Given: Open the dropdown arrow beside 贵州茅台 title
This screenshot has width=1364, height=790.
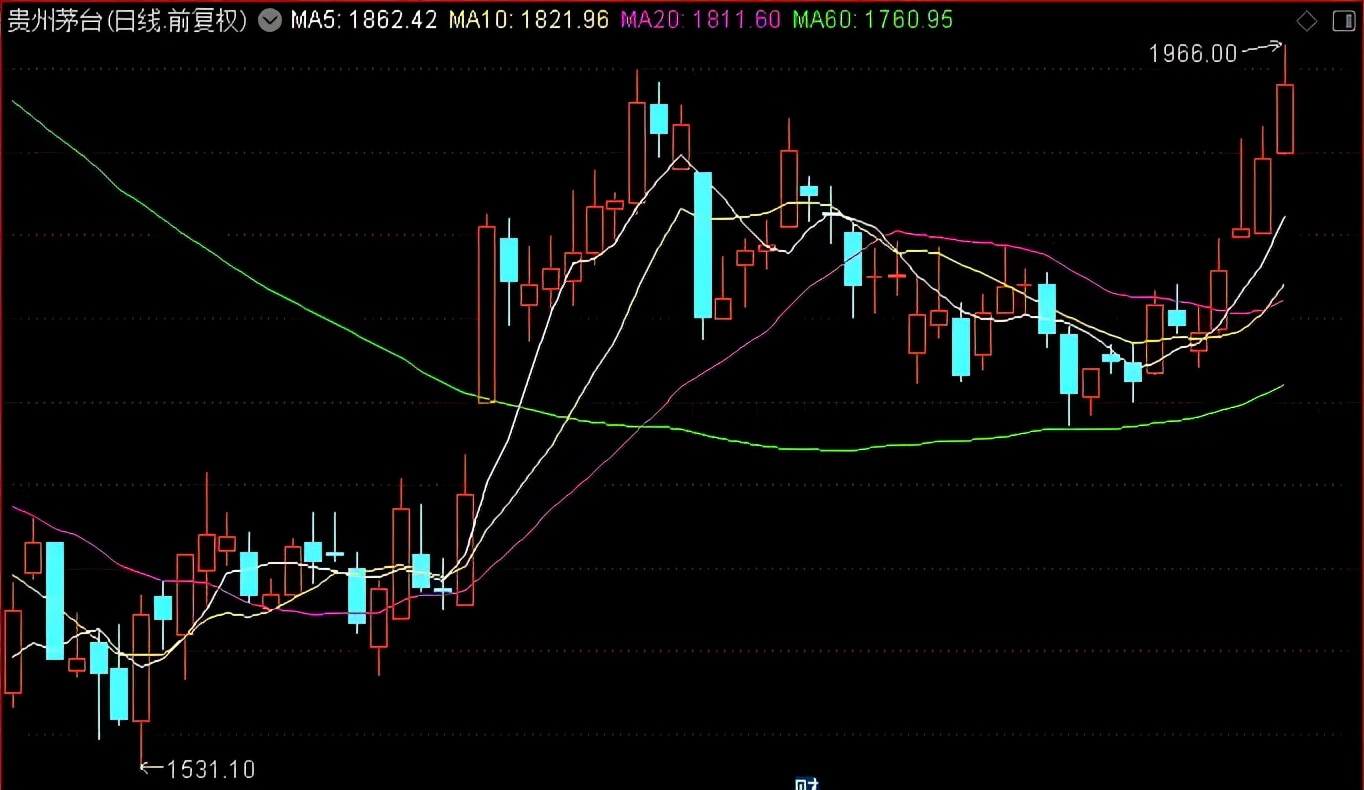Looking at the screenshot, I should tap(270, 20).
